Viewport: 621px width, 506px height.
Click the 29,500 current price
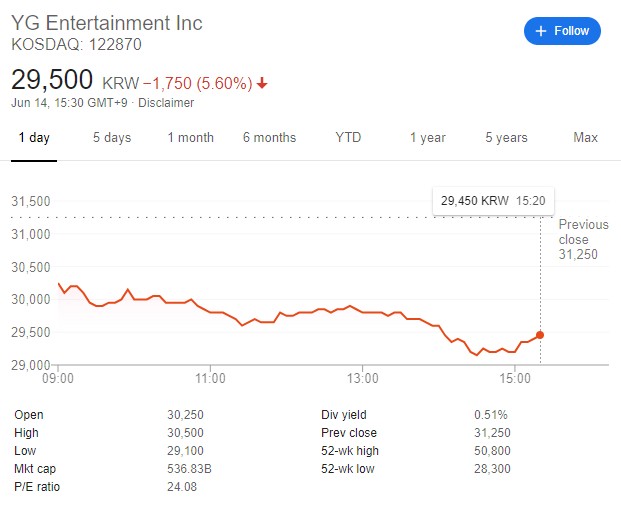[x=52, y=80]
